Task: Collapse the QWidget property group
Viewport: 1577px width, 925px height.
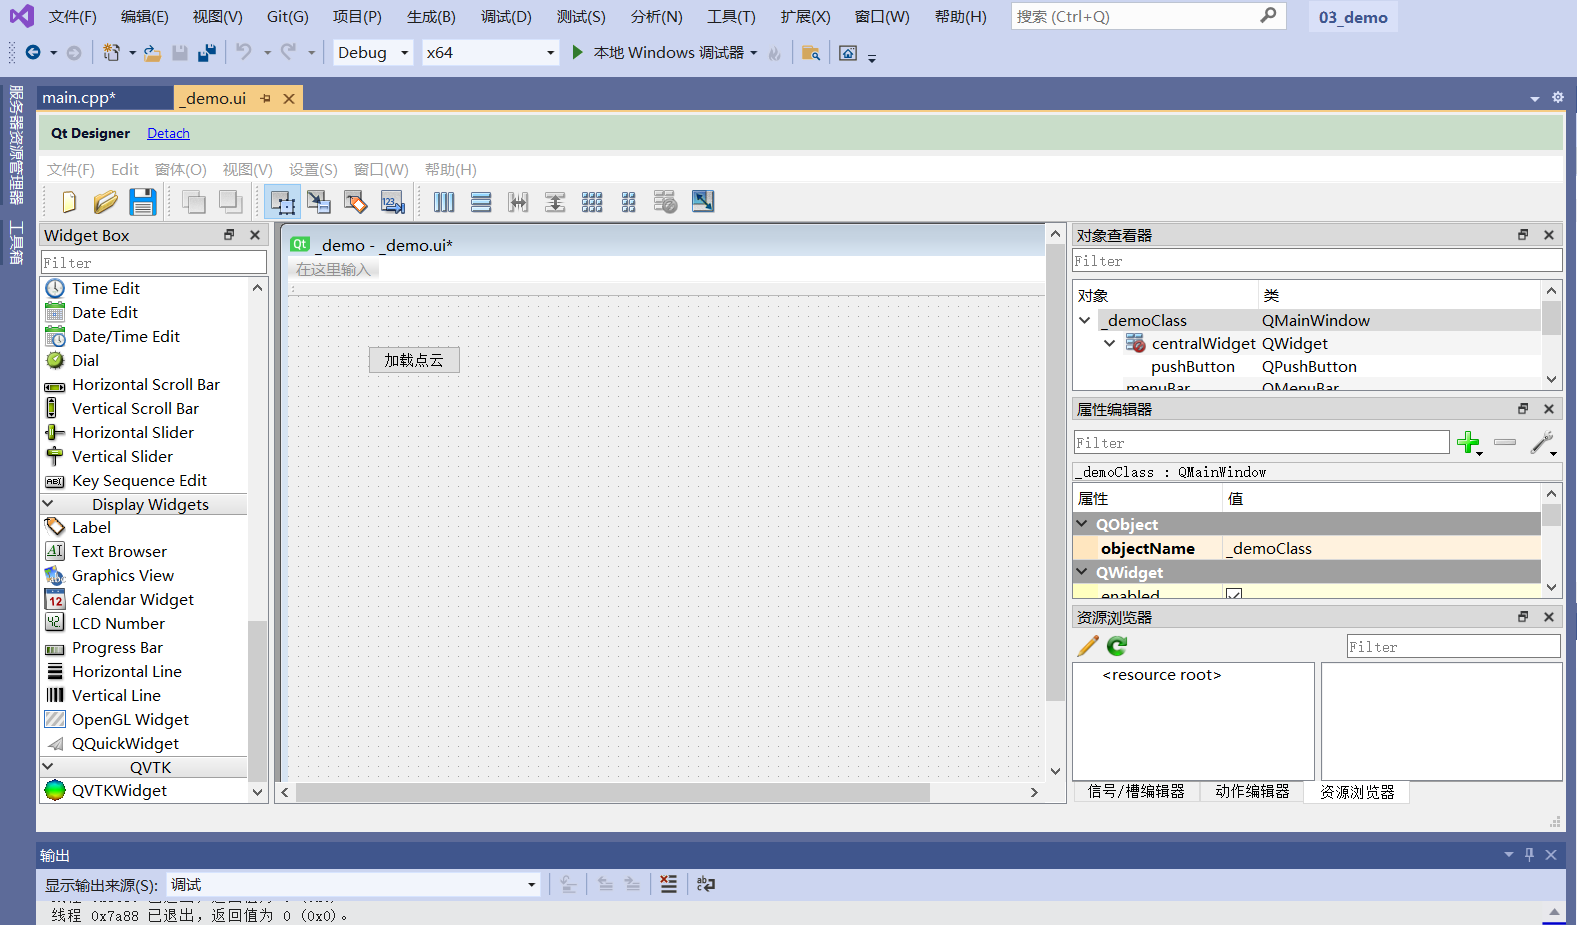Action: click(x=1082, y=572)
